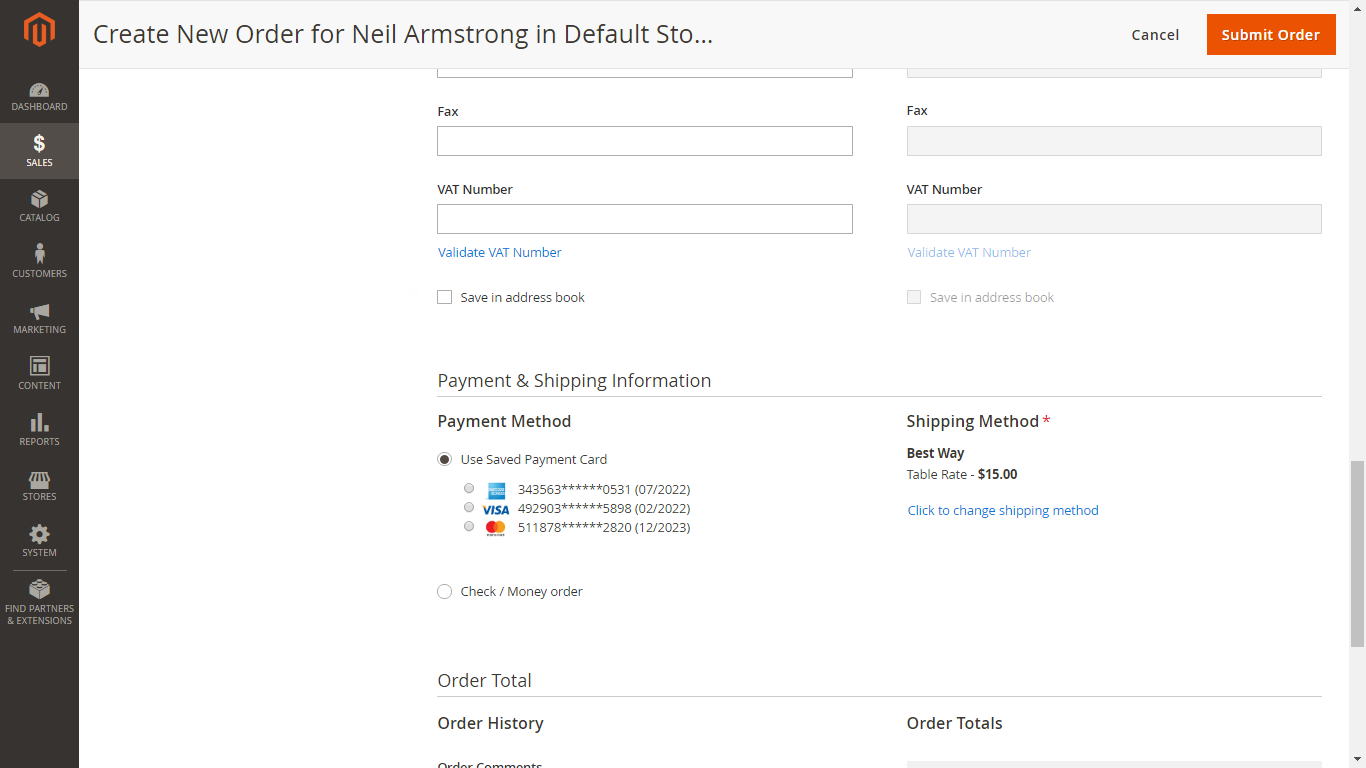Viewport: 1366px width, 768px height.
Task: Click the Magento logo icon
Action: pos(39,30)
